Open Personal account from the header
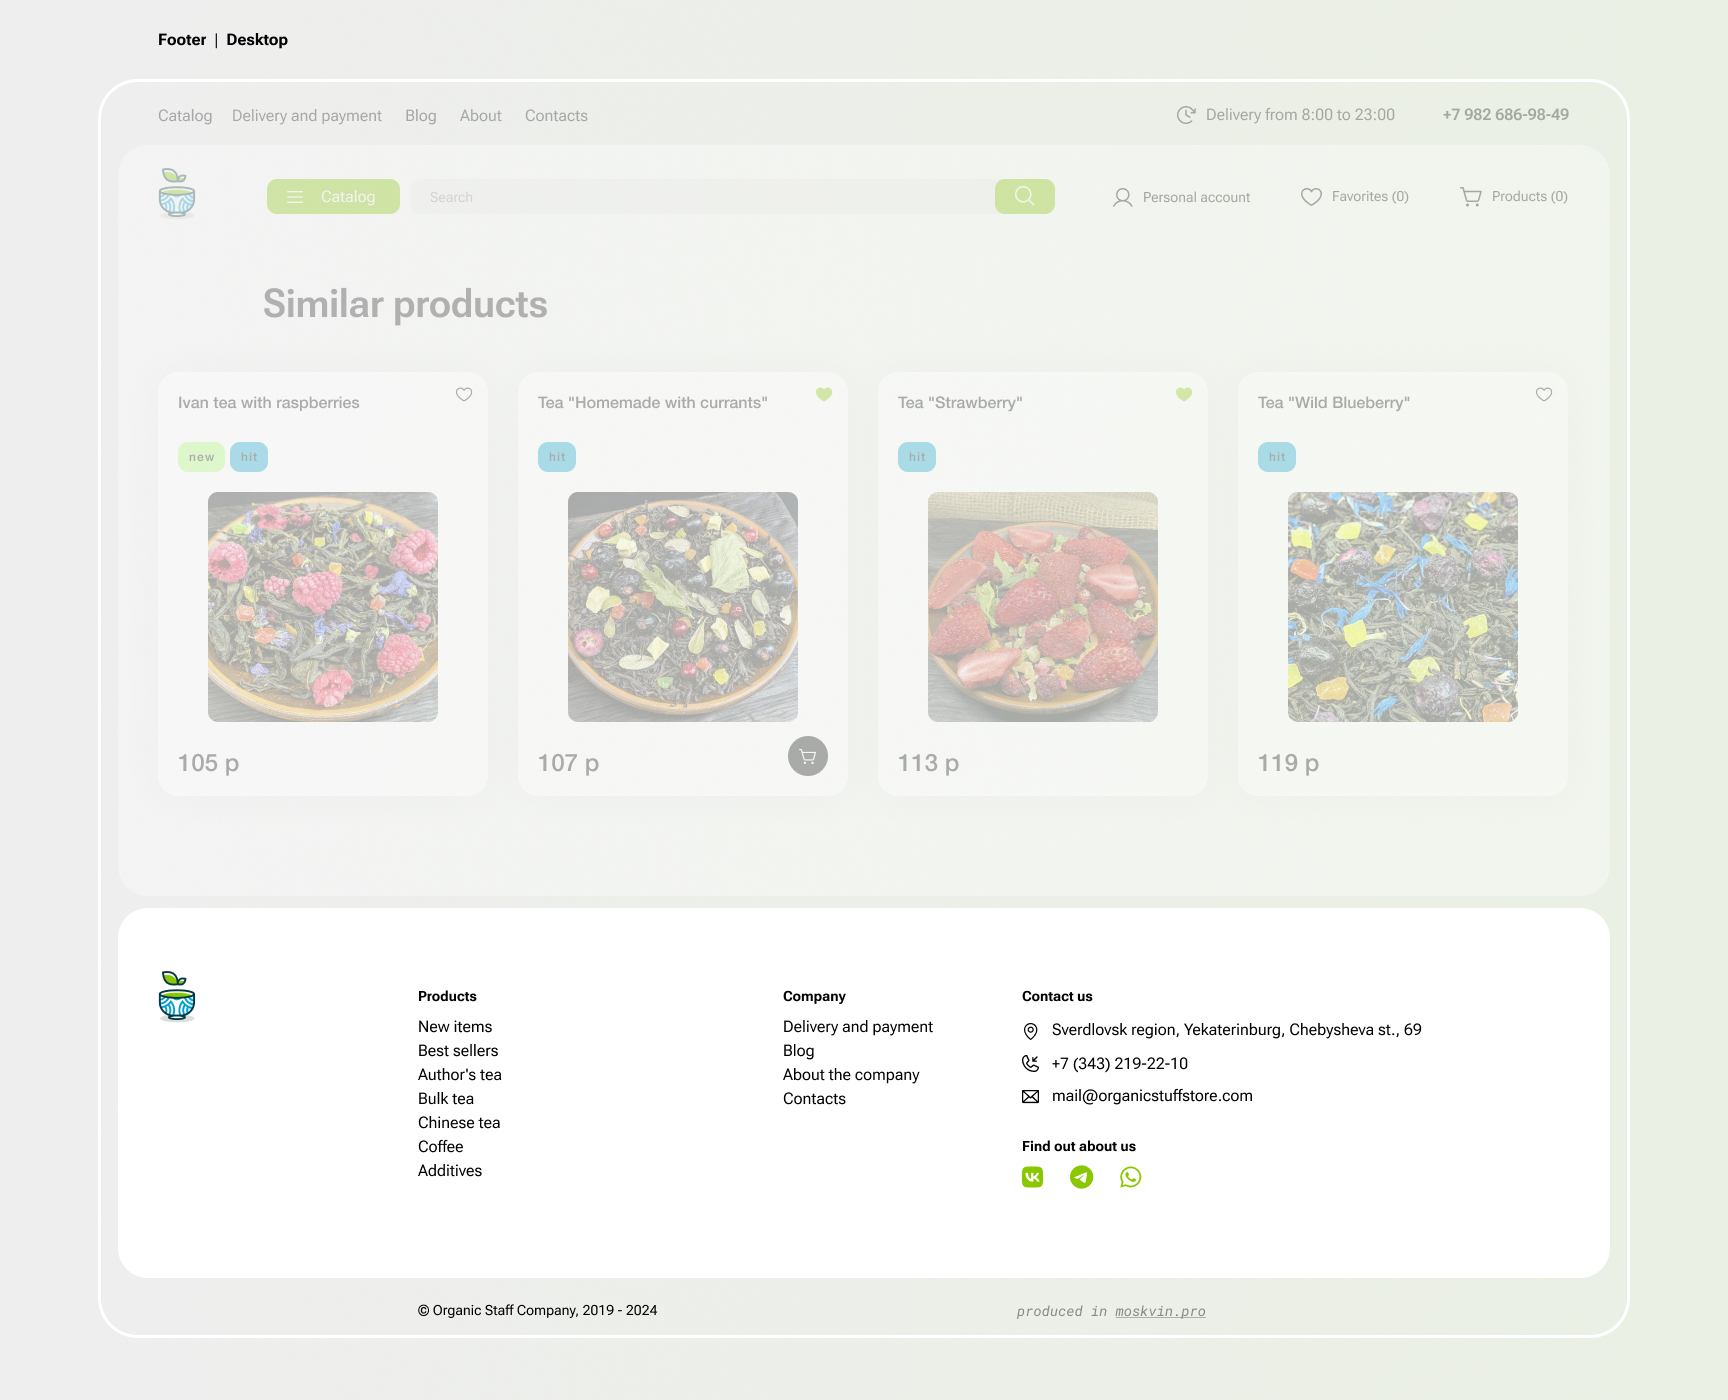Viewport: 1728px width, 1400px height. pos(1182,197)
